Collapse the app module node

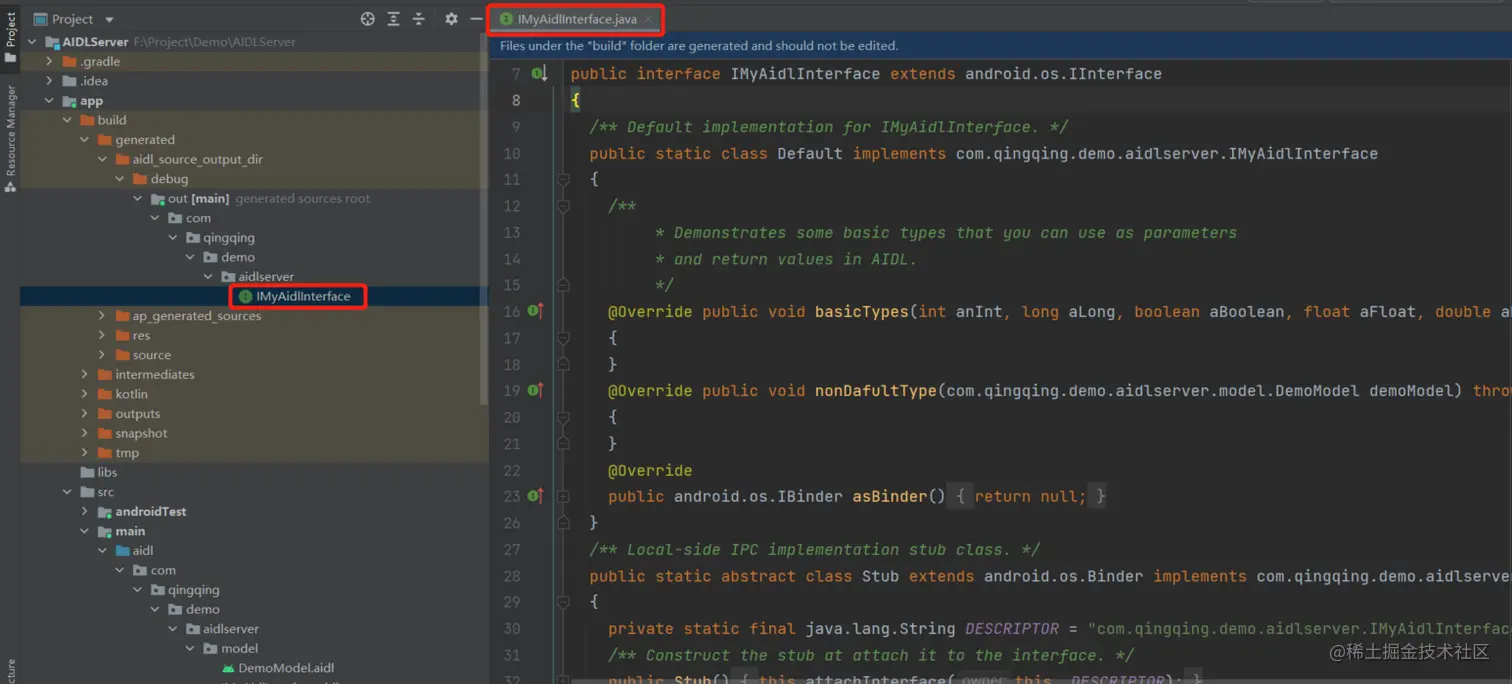click(49, 101)
